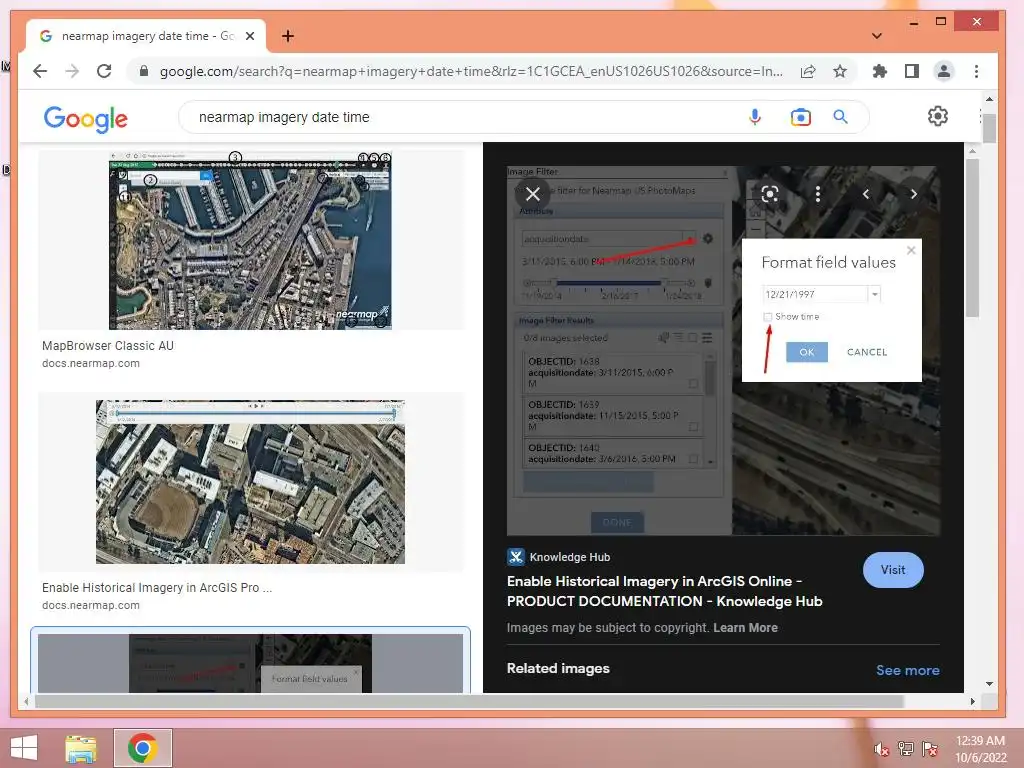The width and height of the screenshot is (1024, 768).
Task: Open Google Lens on preview image
Action: coord(770,194)
